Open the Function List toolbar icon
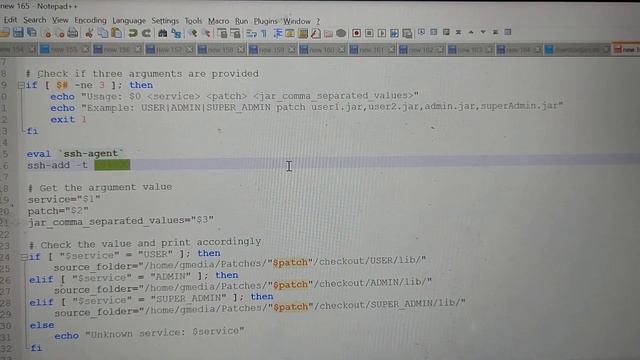The image size is (640, 360). coord(316,33)
